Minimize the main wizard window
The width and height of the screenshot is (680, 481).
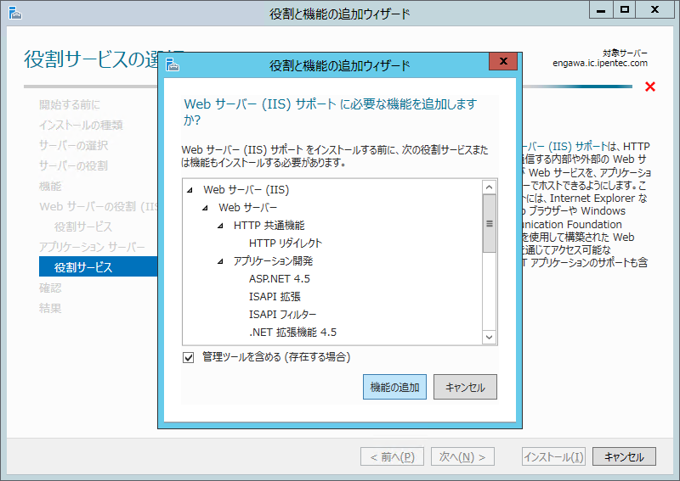tap(601, 10)
